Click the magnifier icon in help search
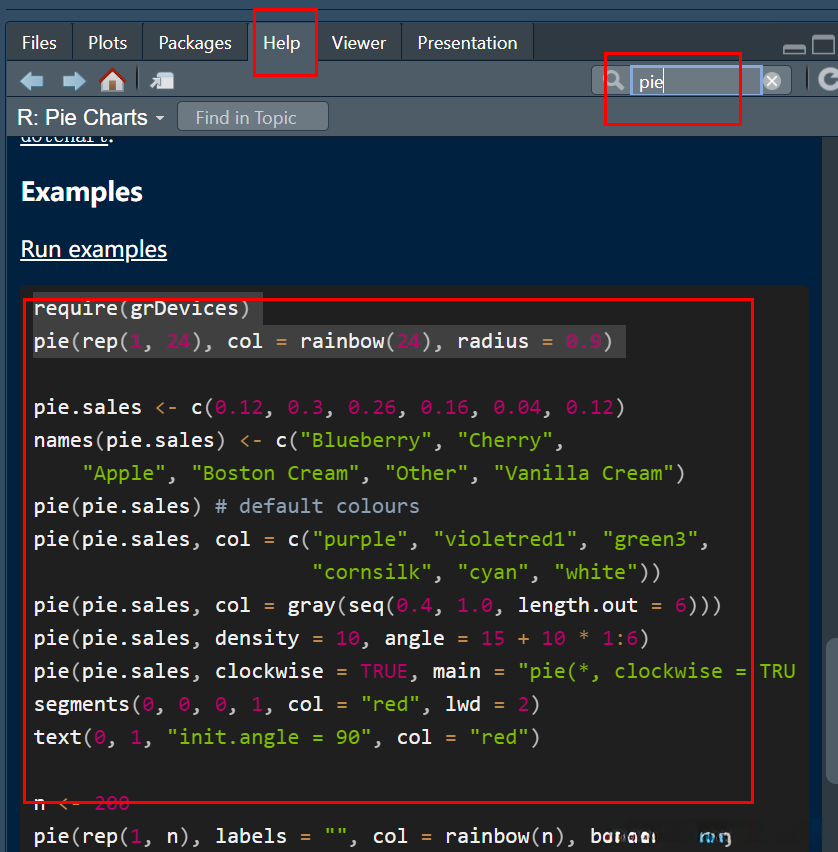Screen dimensions: 838x852 [614, 81]
